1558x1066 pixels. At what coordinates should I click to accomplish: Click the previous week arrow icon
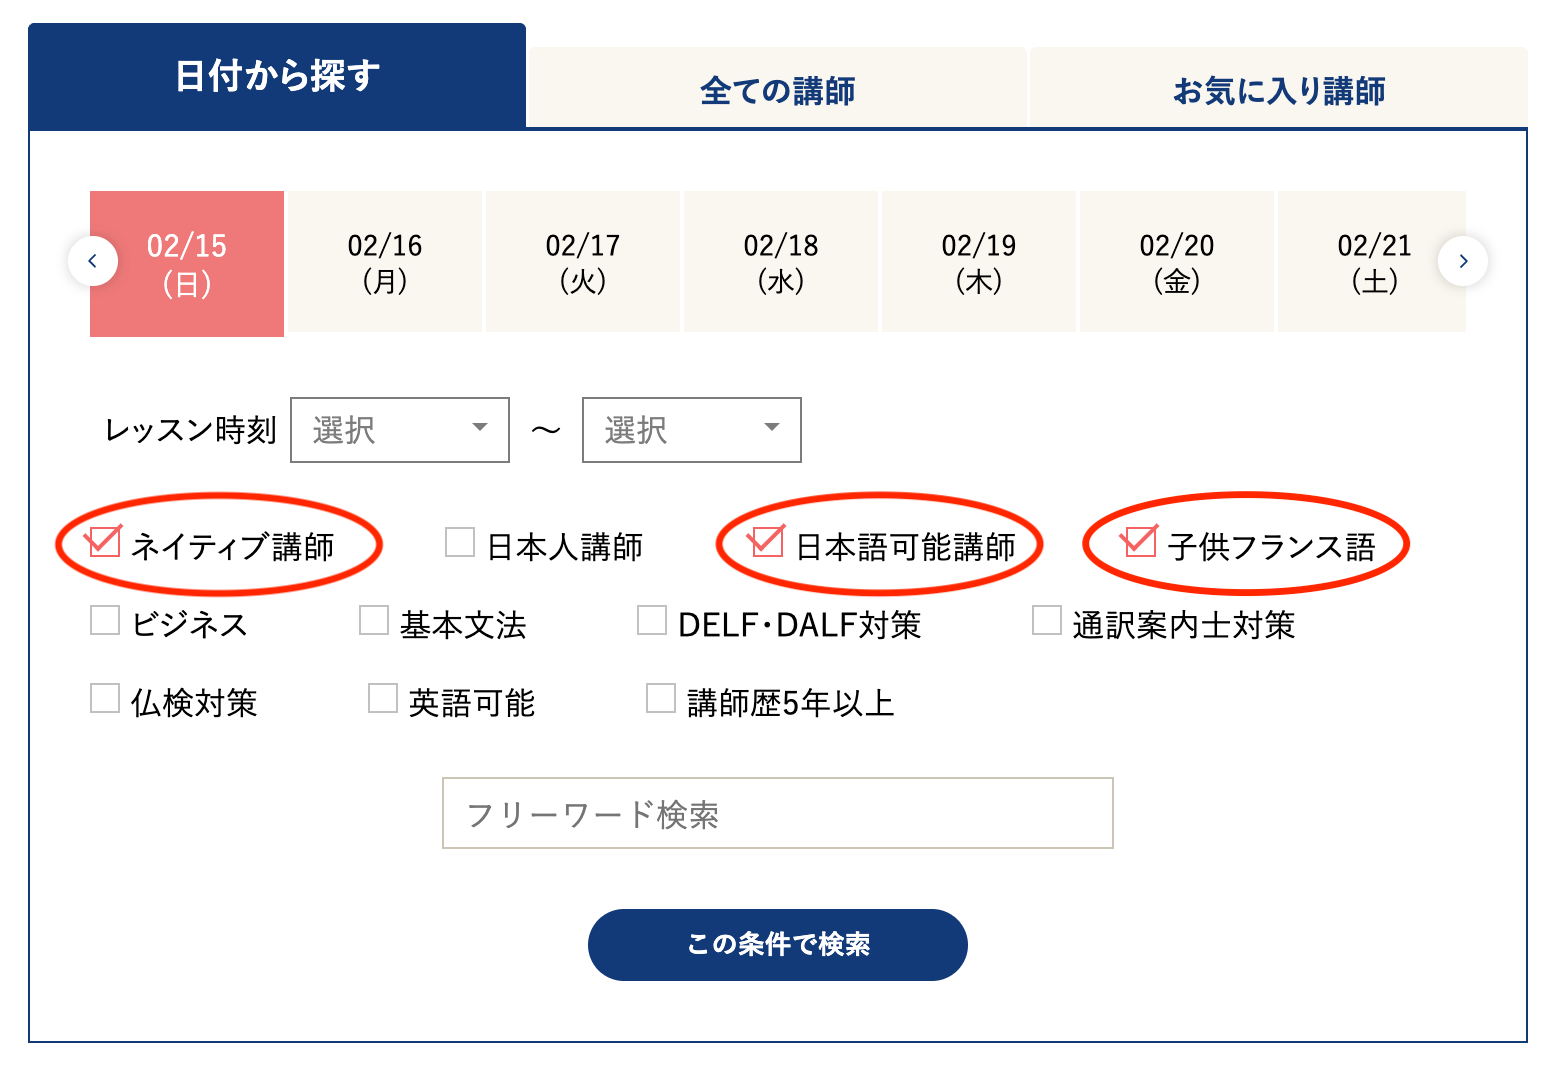click(93, 262)
